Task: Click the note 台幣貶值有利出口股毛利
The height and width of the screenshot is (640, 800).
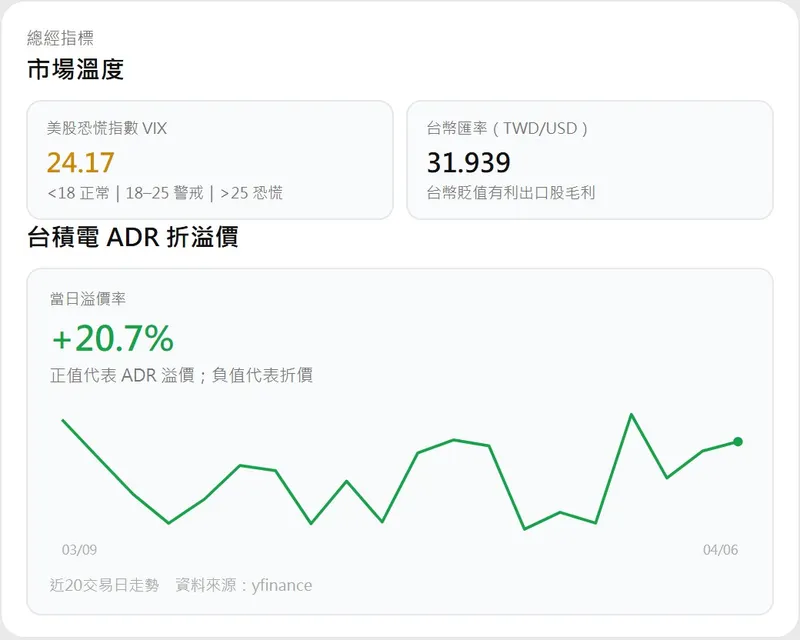Action: (511, 193)
